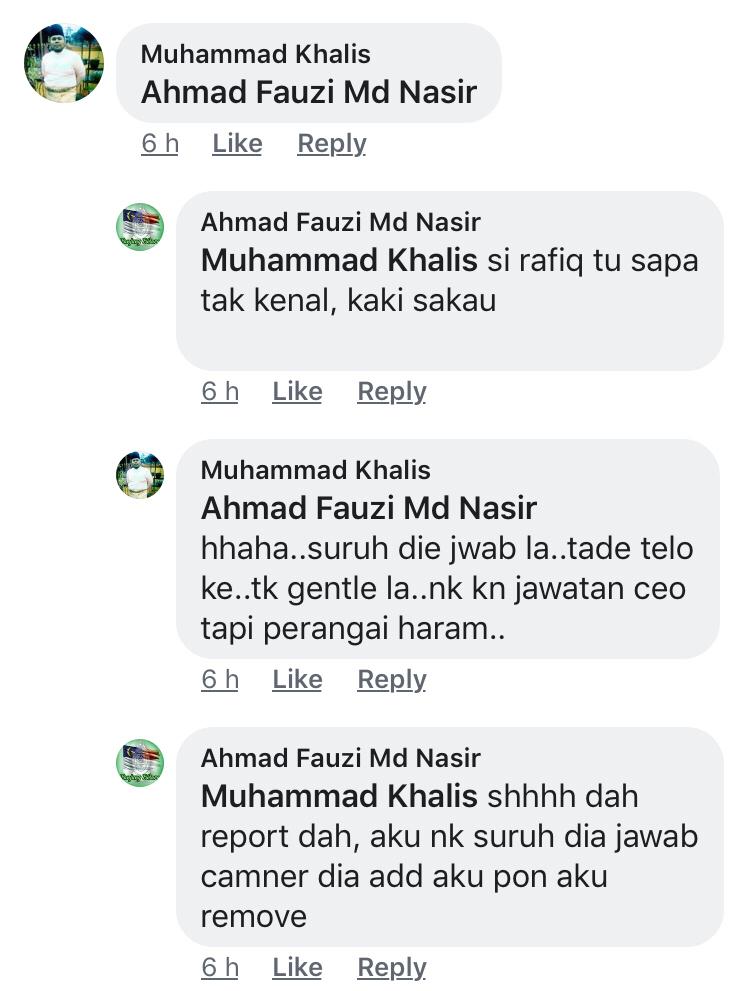Click Ahmad Fauzi's avatar beside 'shhhh dah report' reply
Viewport: 750px width, 991px height.
[139, 763]
